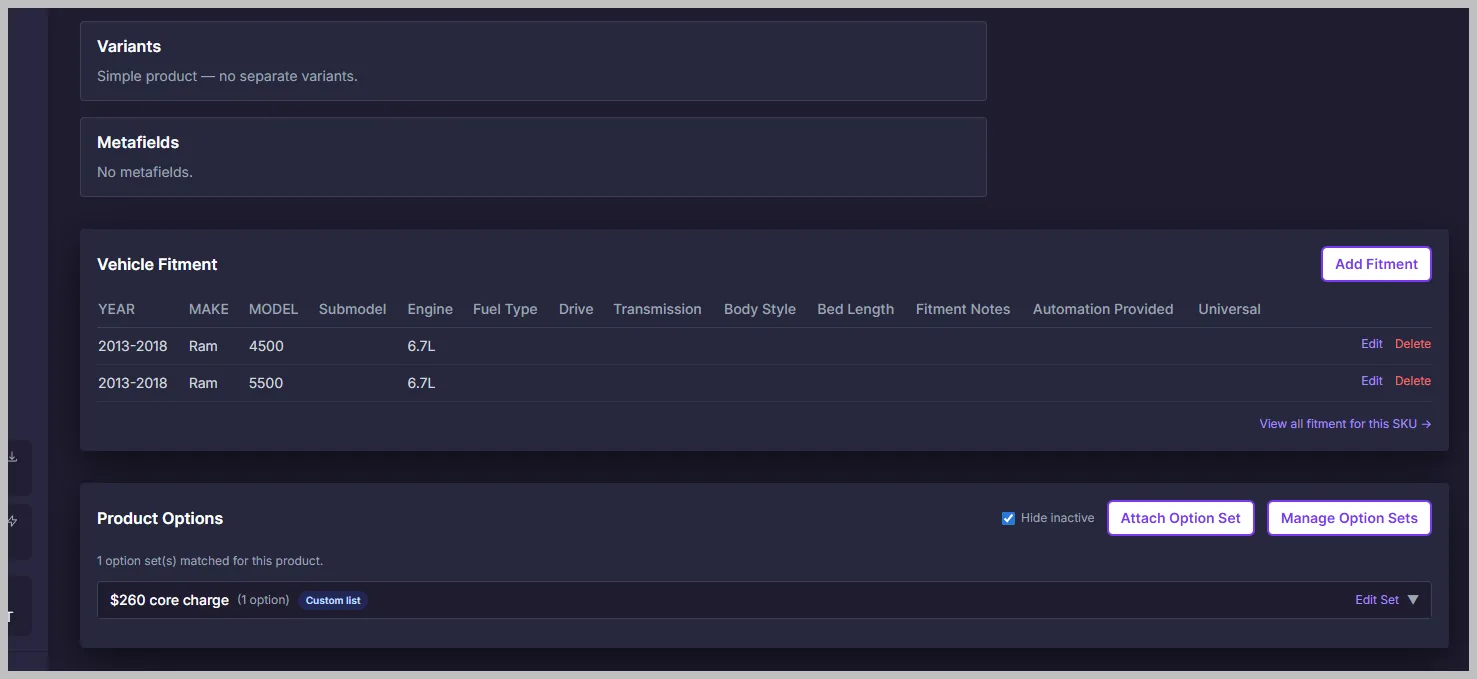Click the Manage Option Sets button

(1349, 518)
